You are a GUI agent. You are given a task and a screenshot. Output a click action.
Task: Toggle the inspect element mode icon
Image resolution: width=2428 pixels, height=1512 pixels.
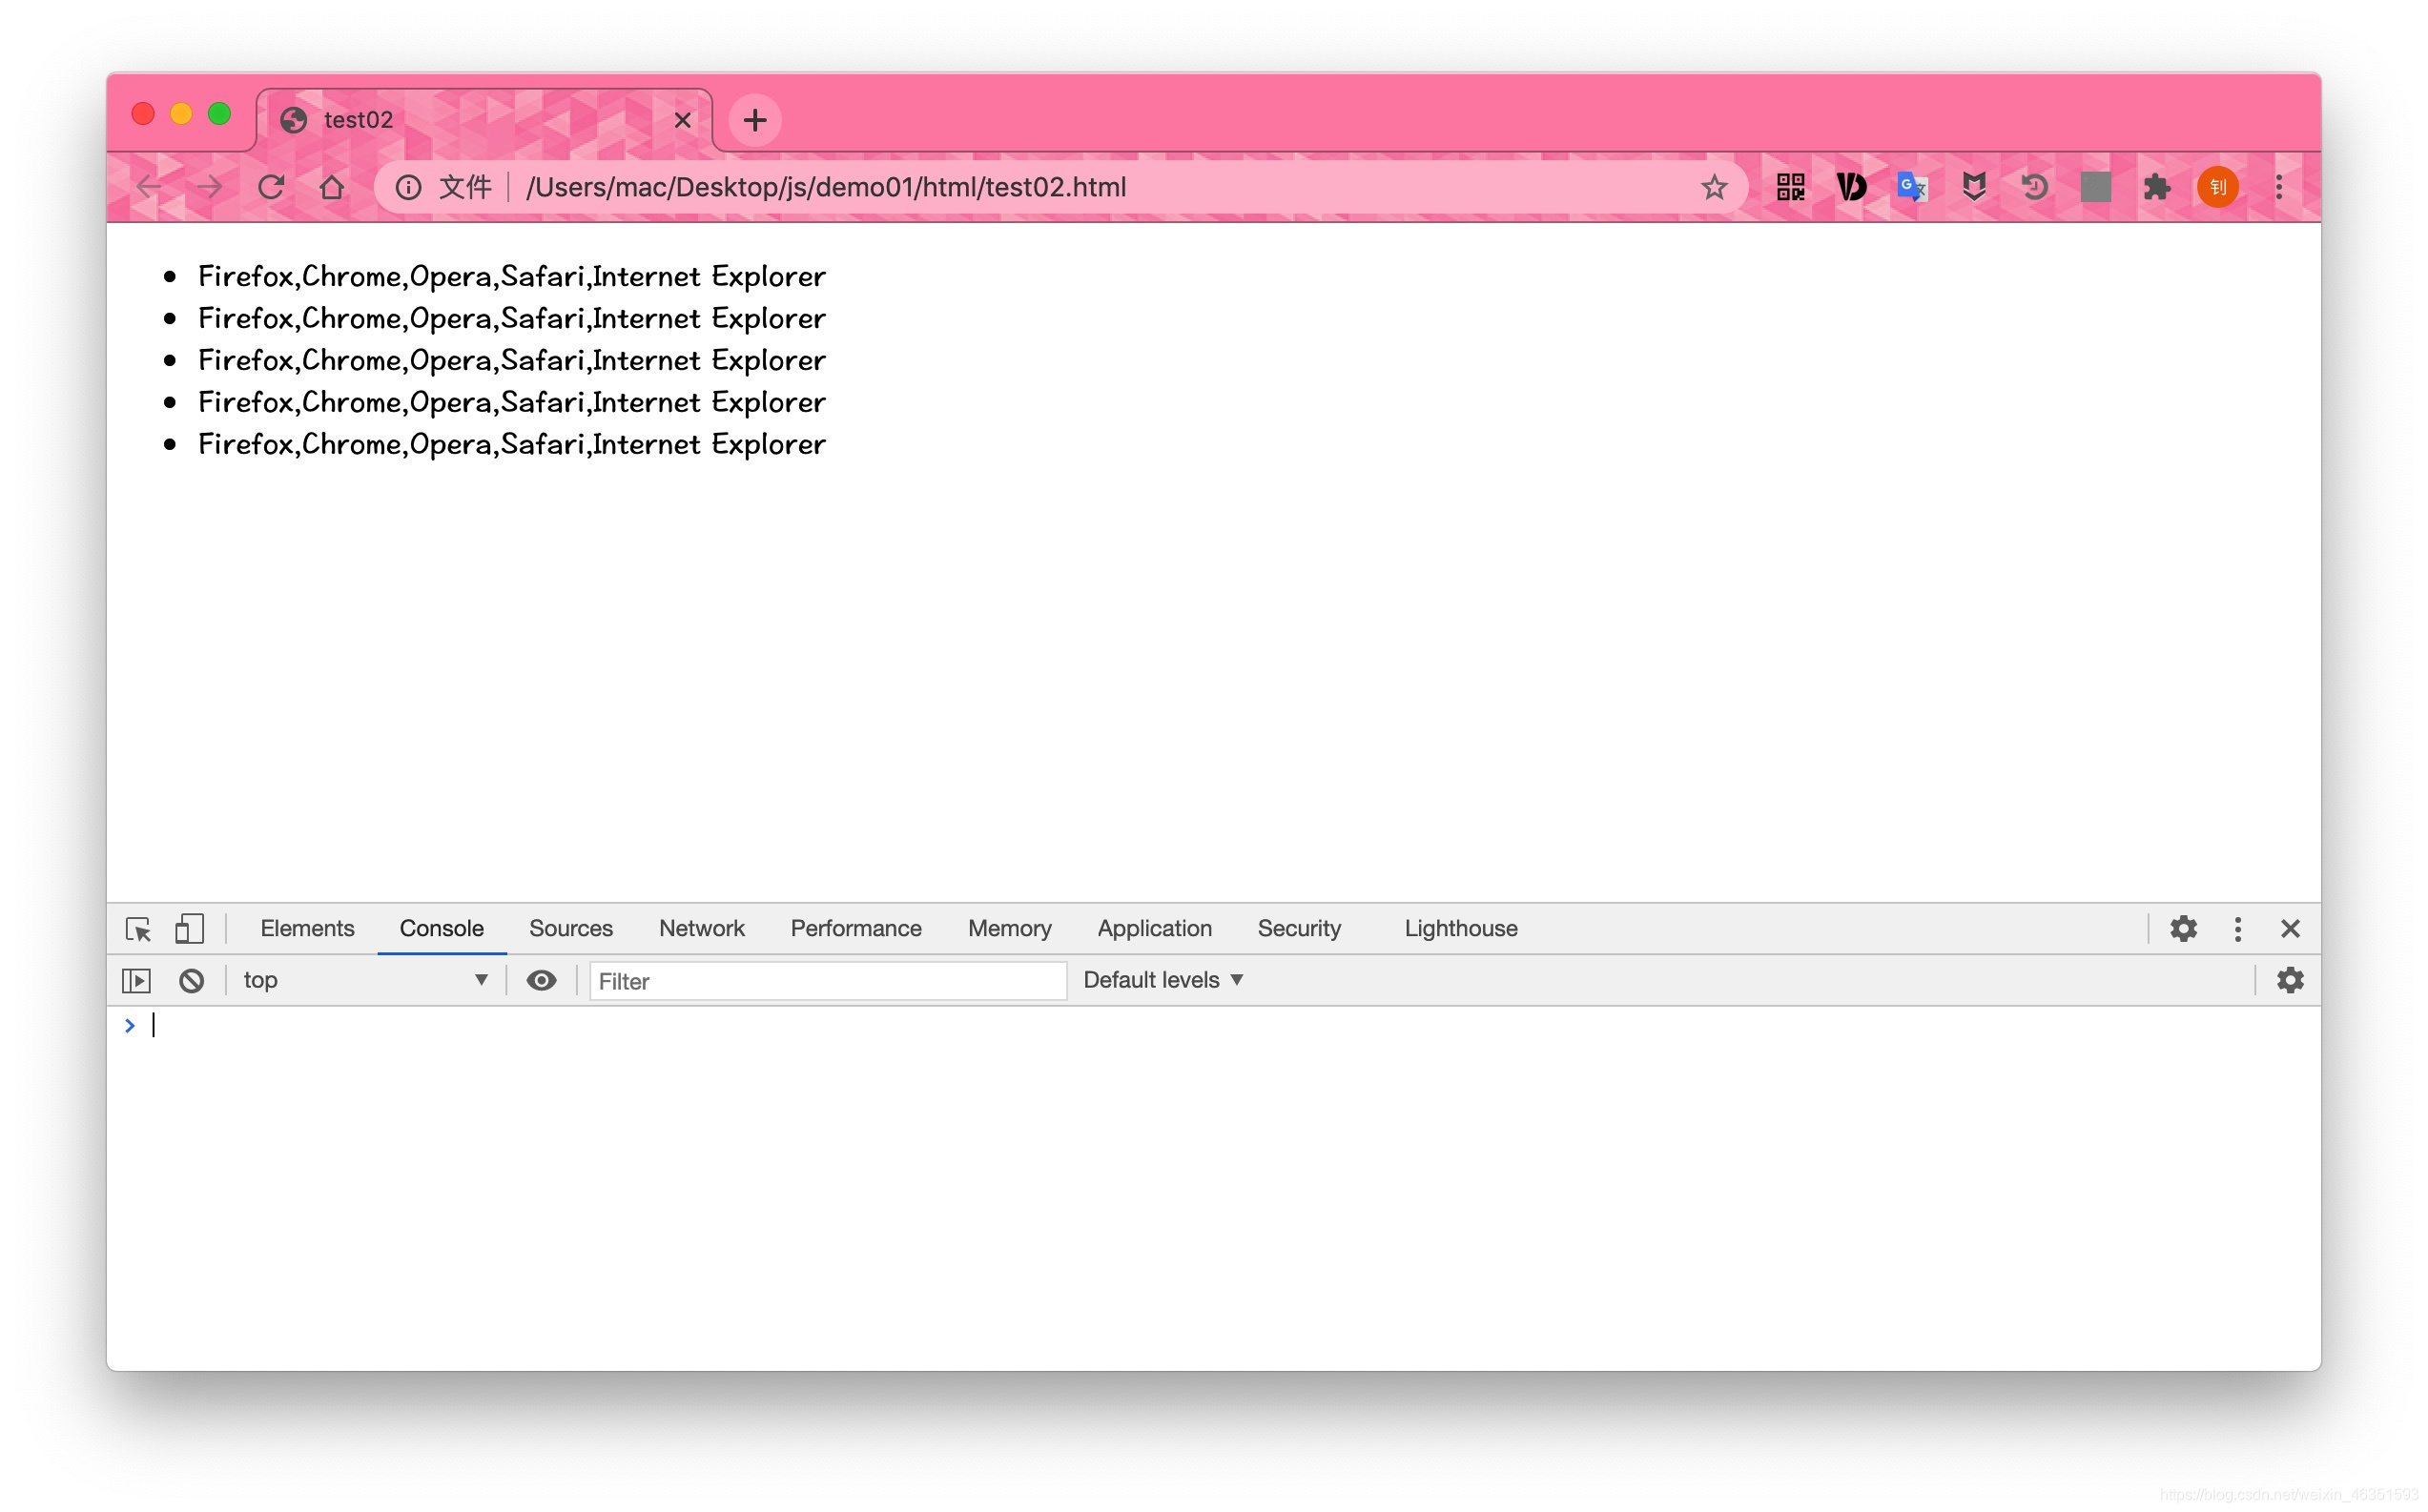(137, 927)
